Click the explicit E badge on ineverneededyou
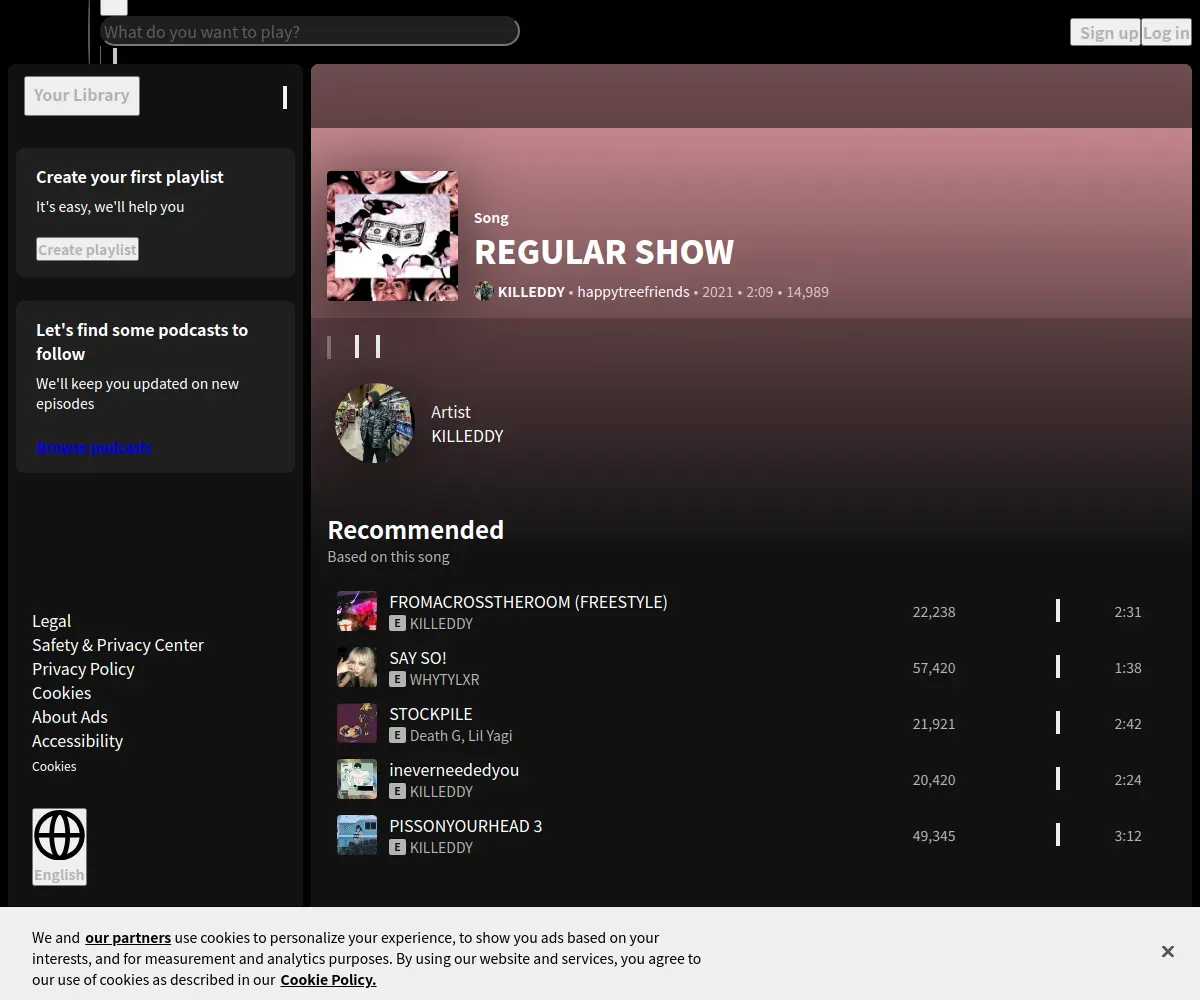The width and height of the screenshot is (1200, 1000). pos(397,791)
